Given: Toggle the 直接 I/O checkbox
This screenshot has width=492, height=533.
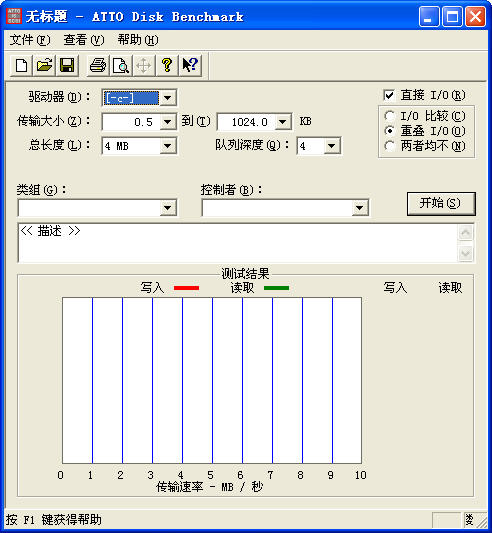Looking at the screenshot, I should (x=389, y=95).
